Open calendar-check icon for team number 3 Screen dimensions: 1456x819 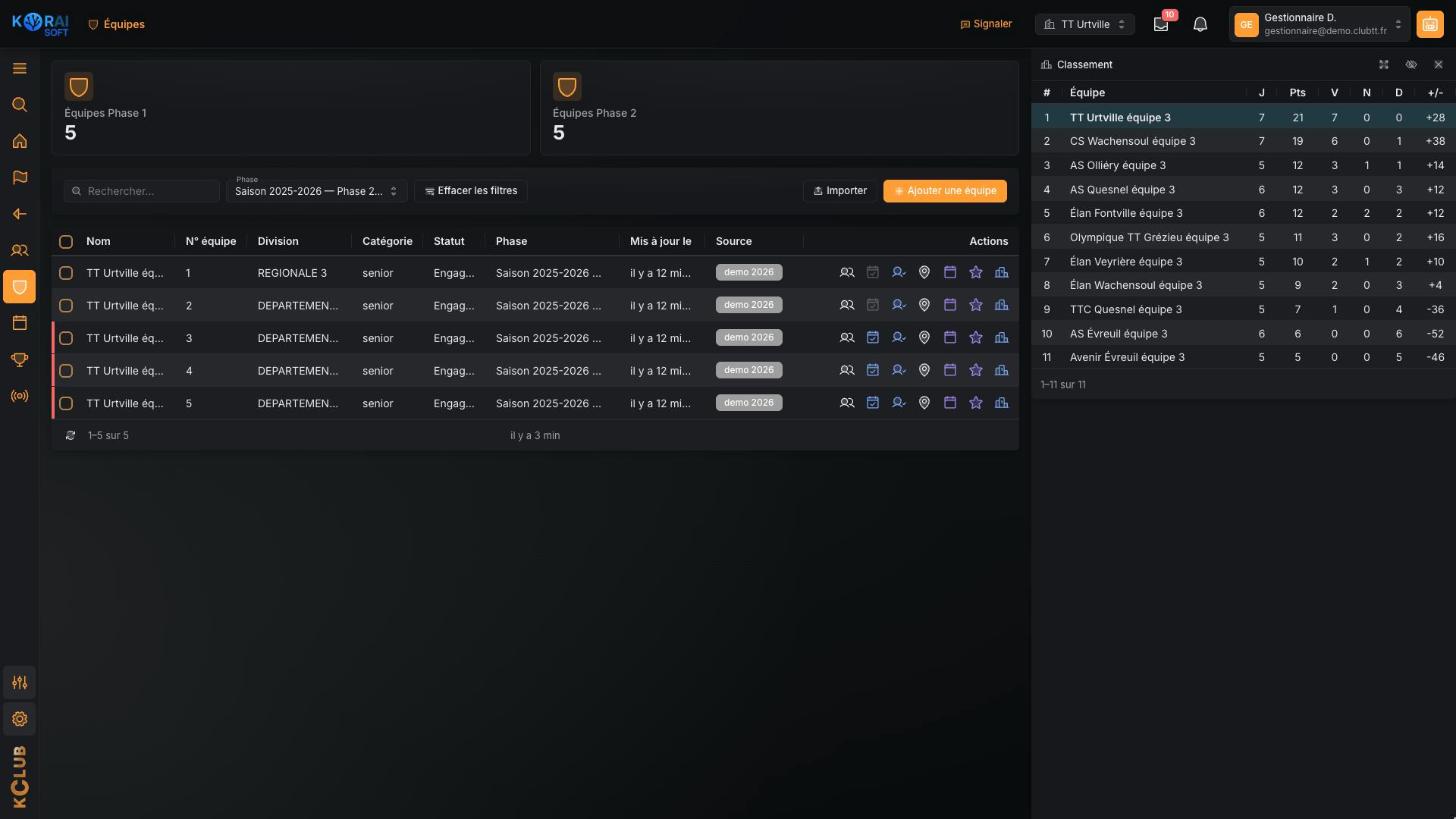872,338
